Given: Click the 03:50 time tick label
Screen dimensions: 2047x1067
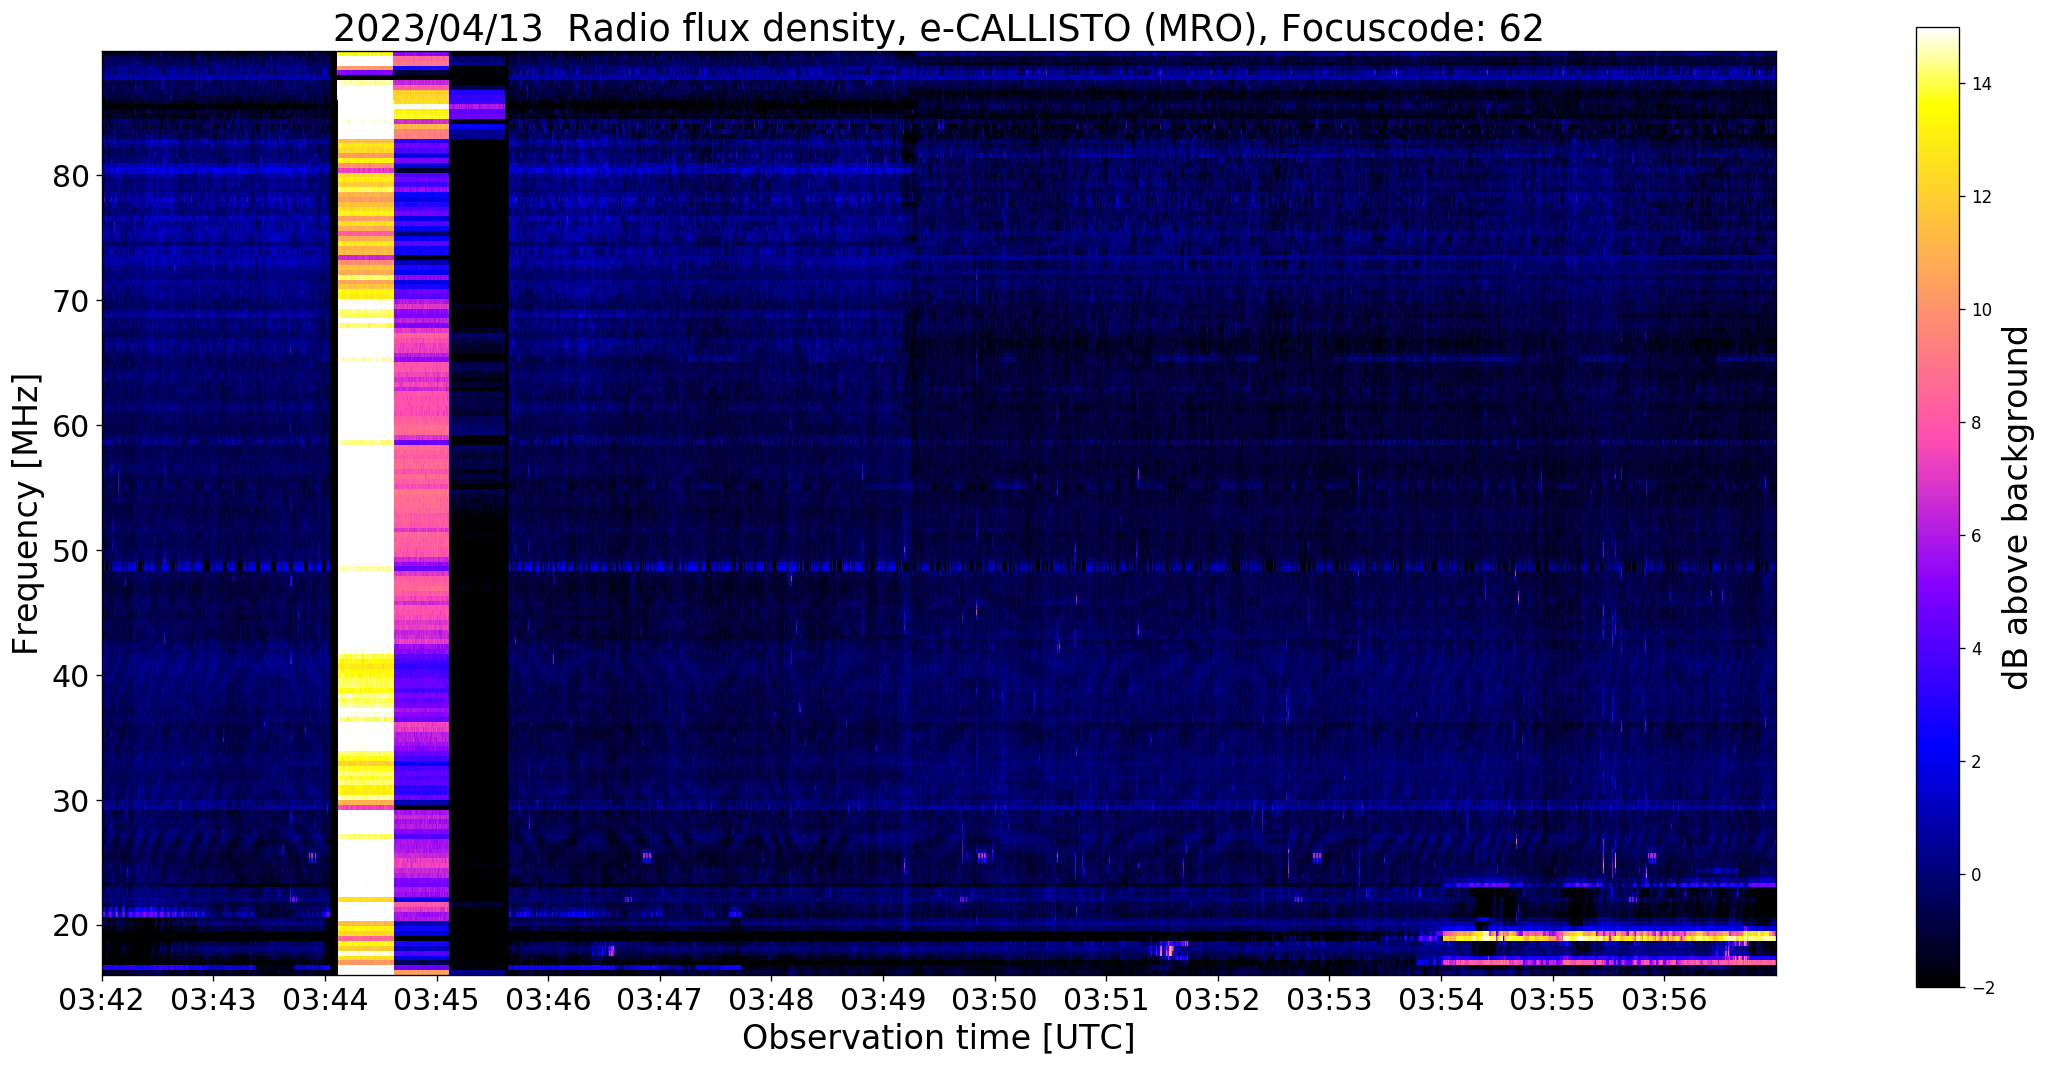Looking at the screenshot, I should [995, 999].
